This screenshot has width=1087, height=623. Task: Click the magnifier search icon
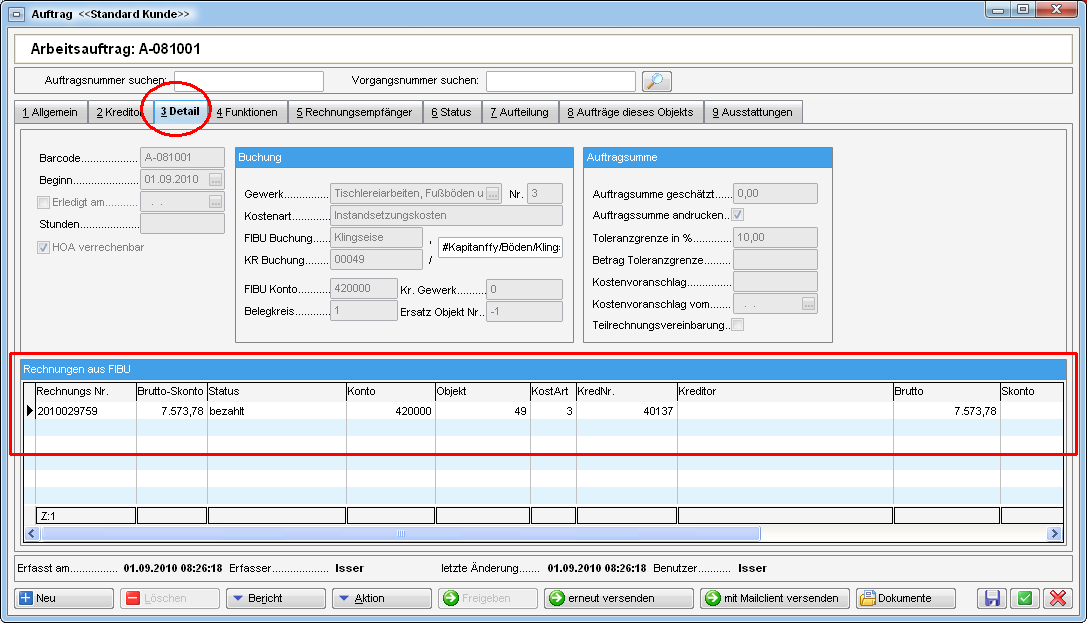(656, 81)
